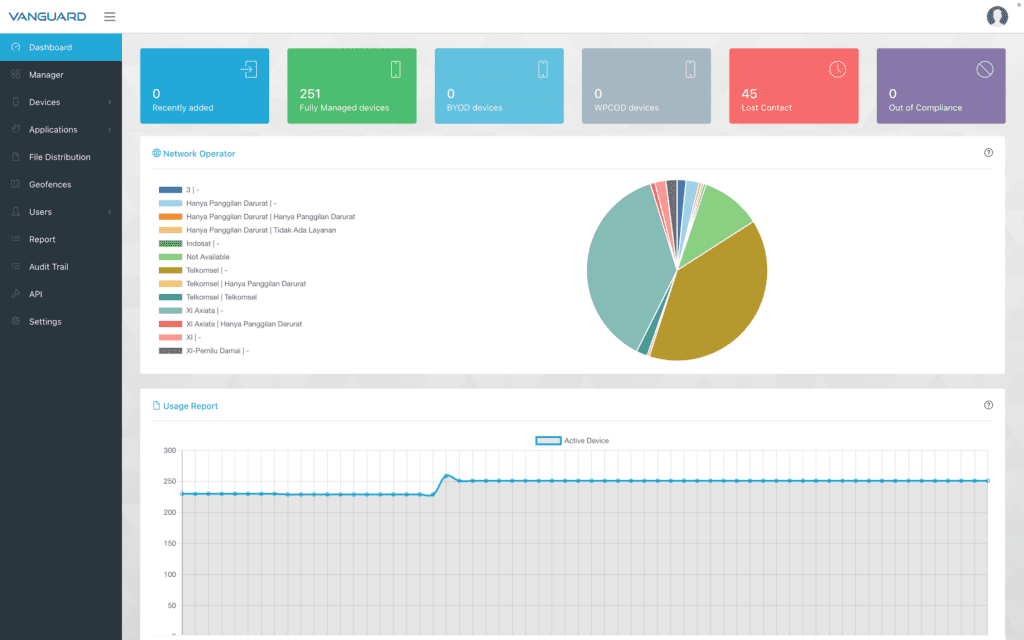1024x640 pixels.
Task: Open the File Distribution menu item
Action: tap(61, 157)
